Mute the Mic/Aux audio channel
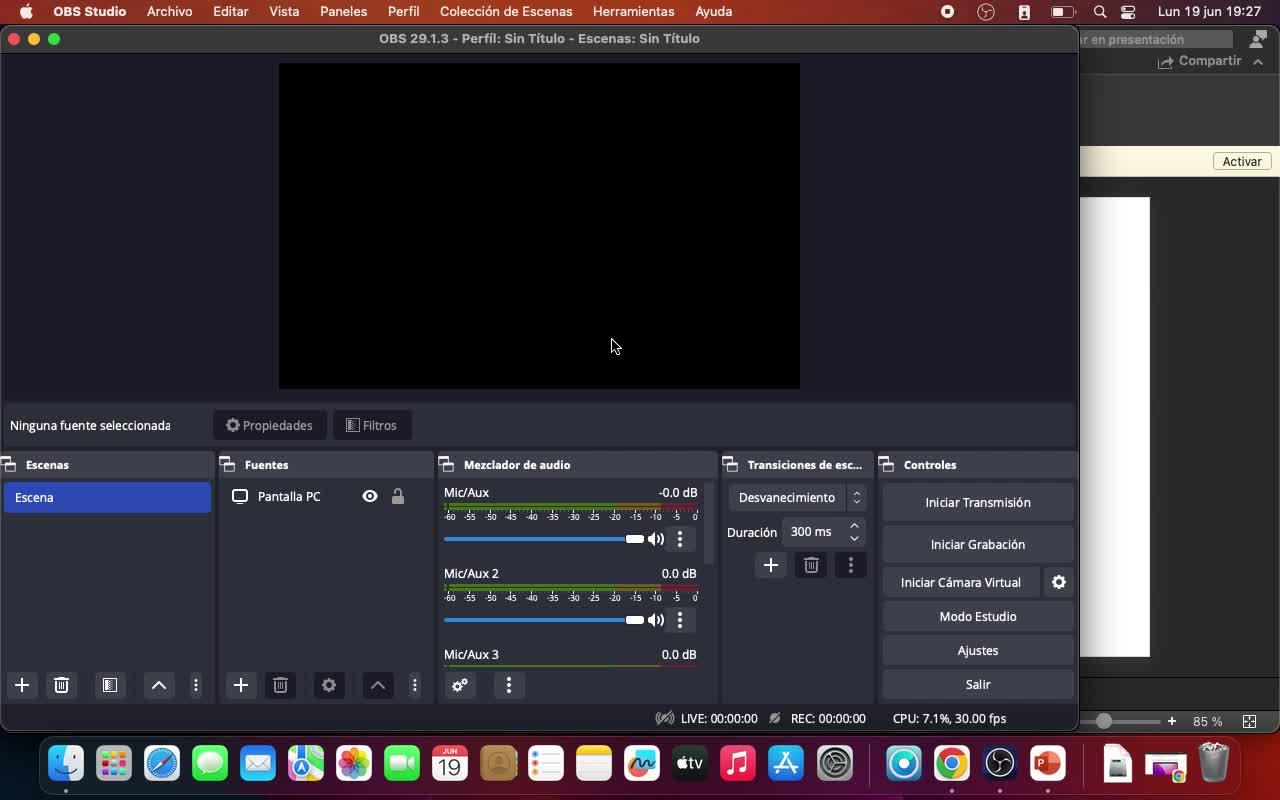The width and height of the screenshot is (1280, 800). point(656,539)
